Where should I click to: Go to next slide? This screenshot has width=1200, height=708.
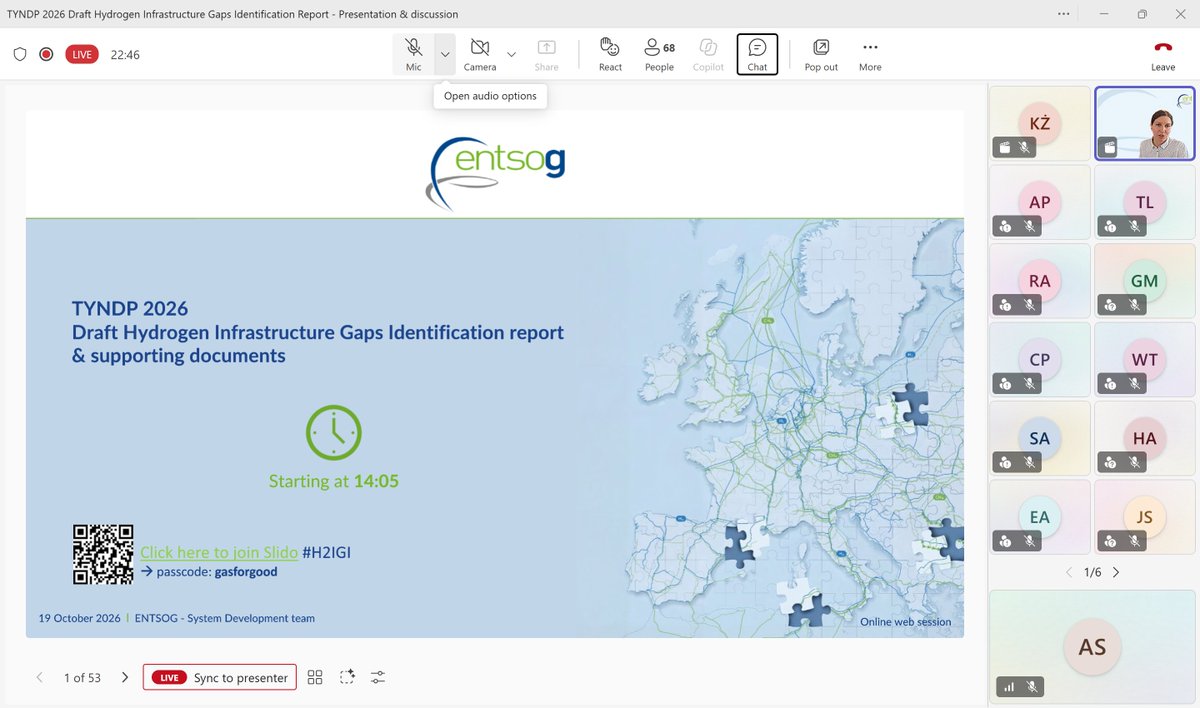pos(125,677)
